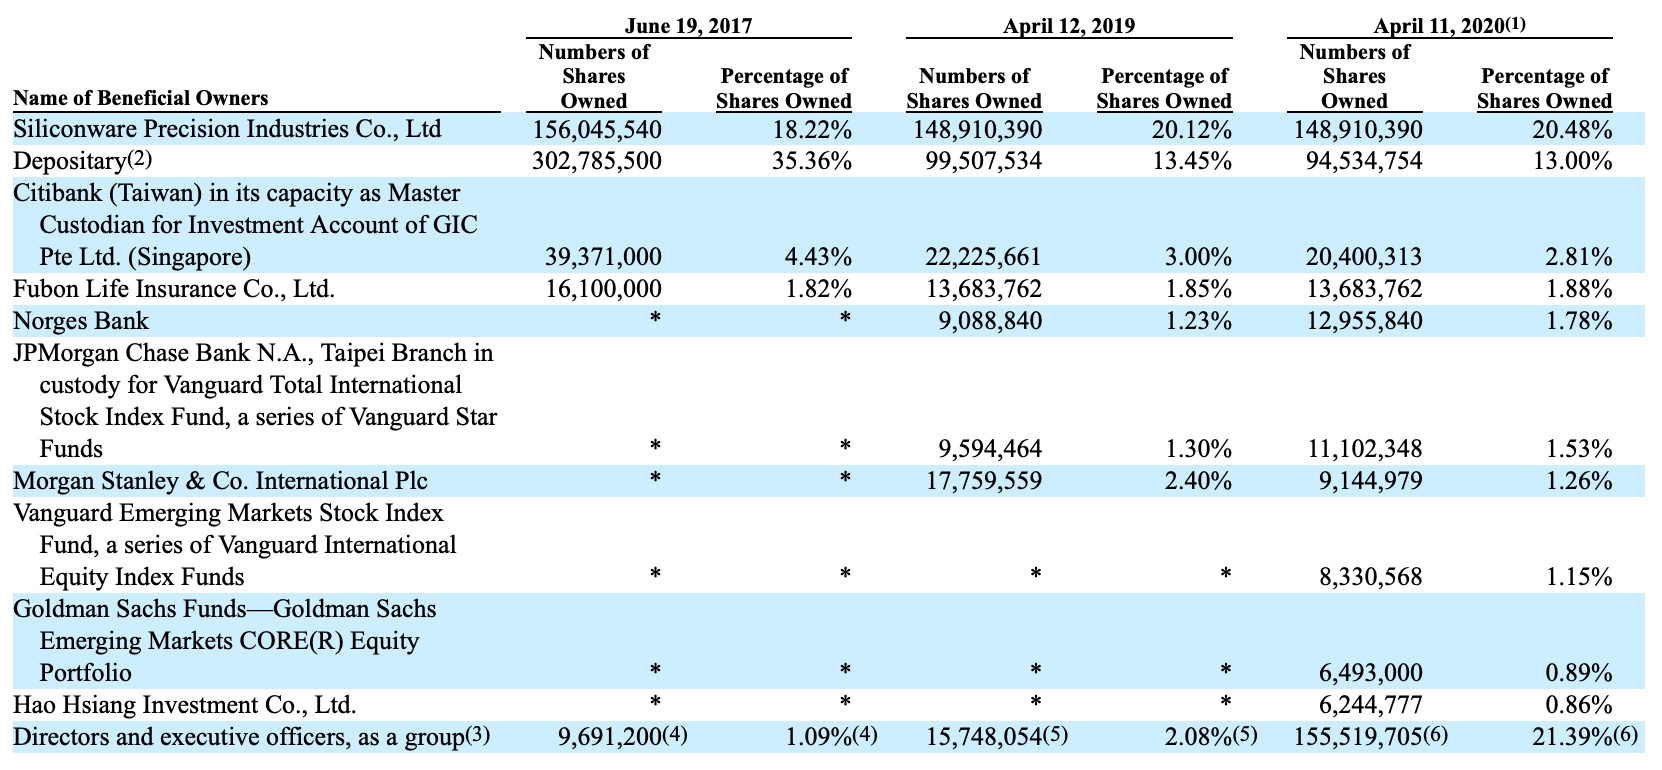Click the value 155,519,705 with footnote 6

click(1371, 737)
